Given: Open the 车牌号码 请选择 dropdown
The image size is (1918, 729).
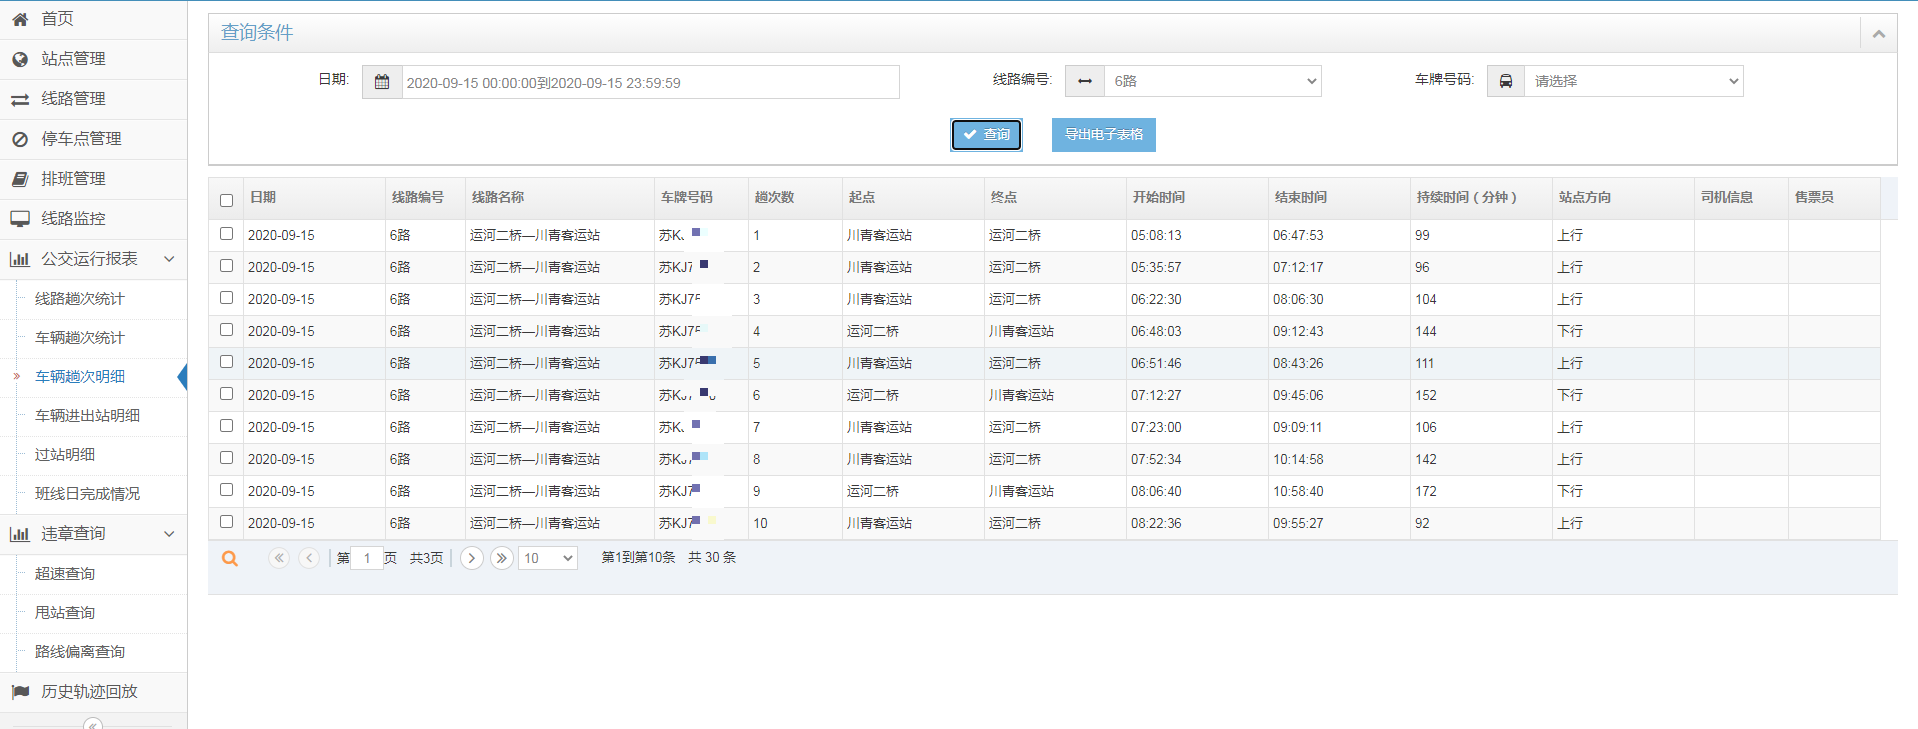Looking at the screenshot, I should [1634, 81].
